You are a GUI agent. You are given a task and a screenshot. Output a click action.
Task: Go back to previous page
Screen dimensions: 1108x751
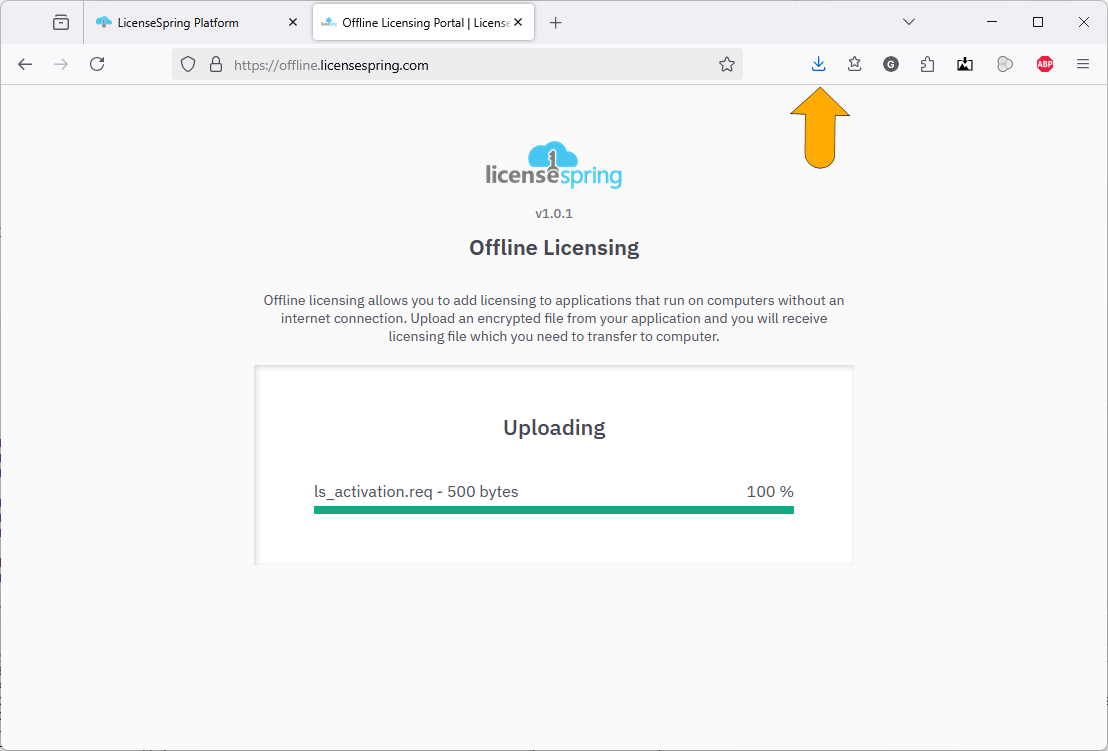(25, 65)
